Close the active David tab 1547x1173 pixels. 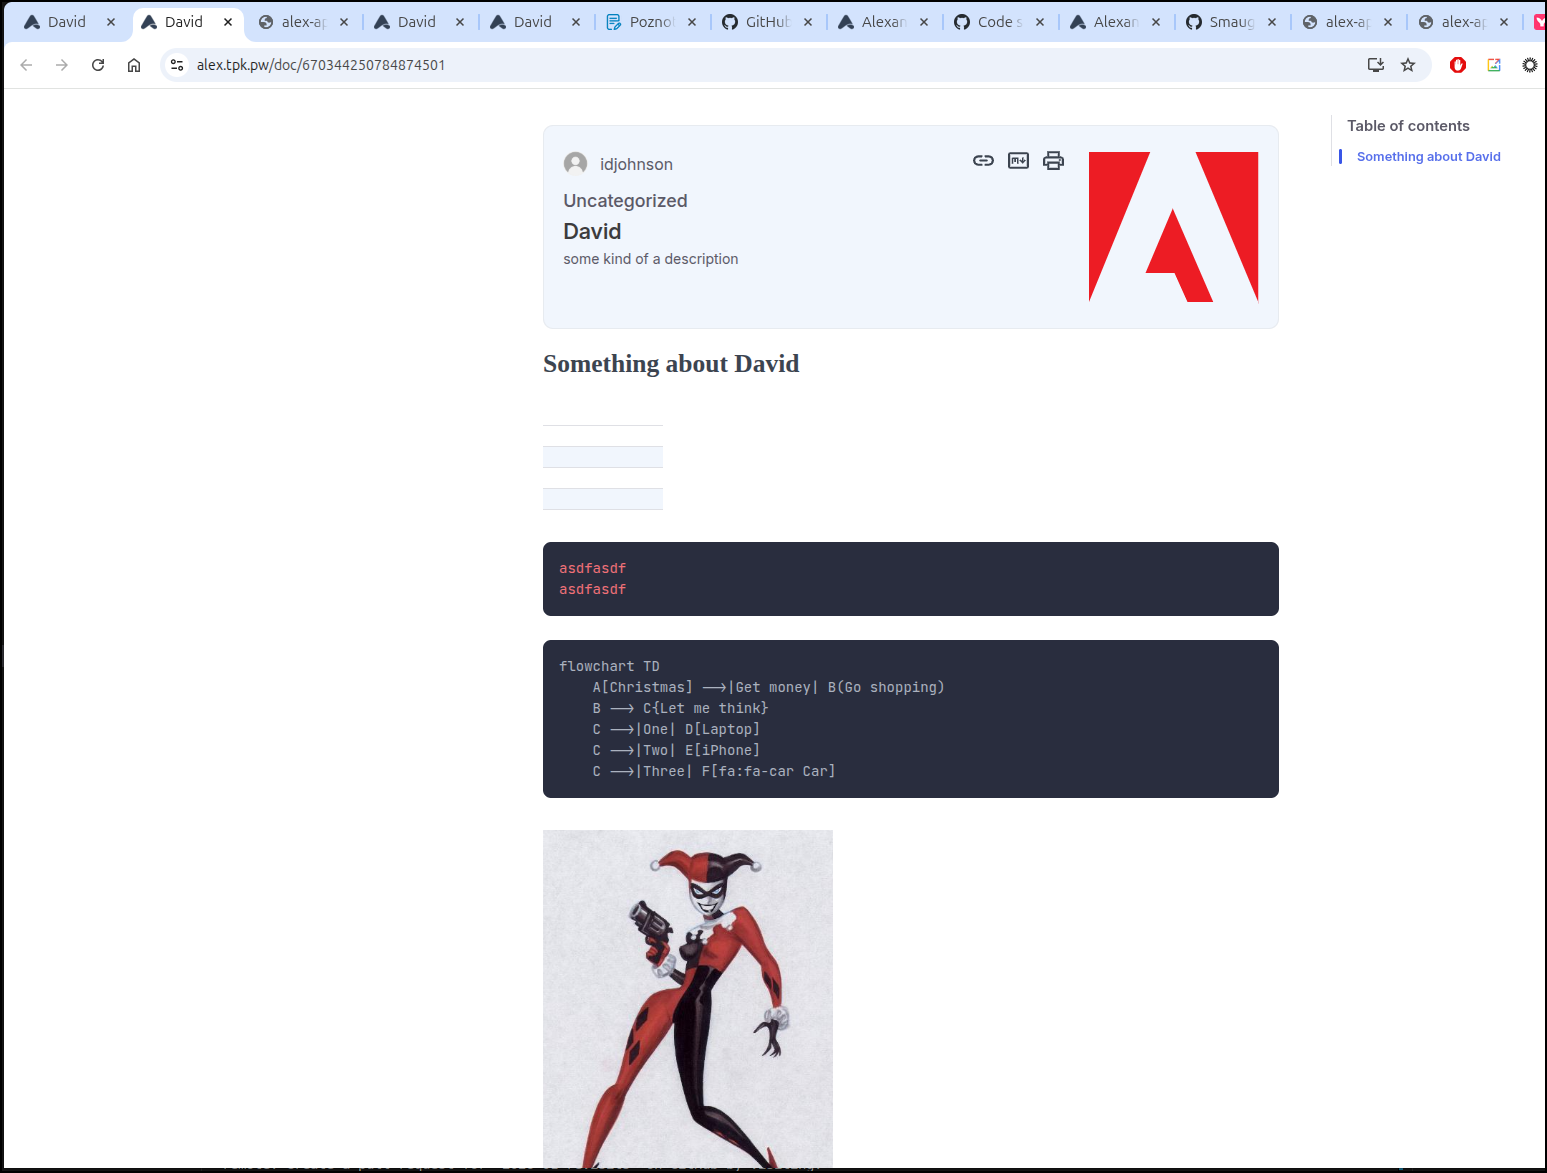point(228,22)
